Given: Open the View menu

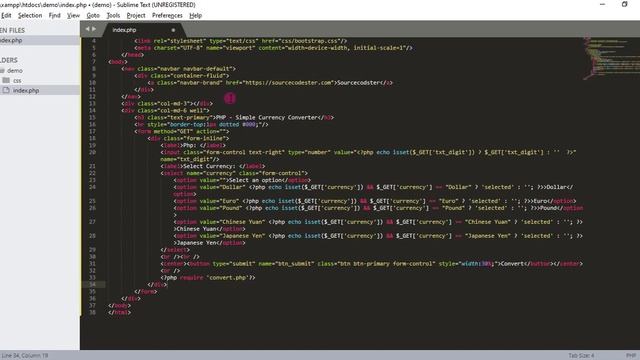Looking at the screenshot, I should click(73, 16).
